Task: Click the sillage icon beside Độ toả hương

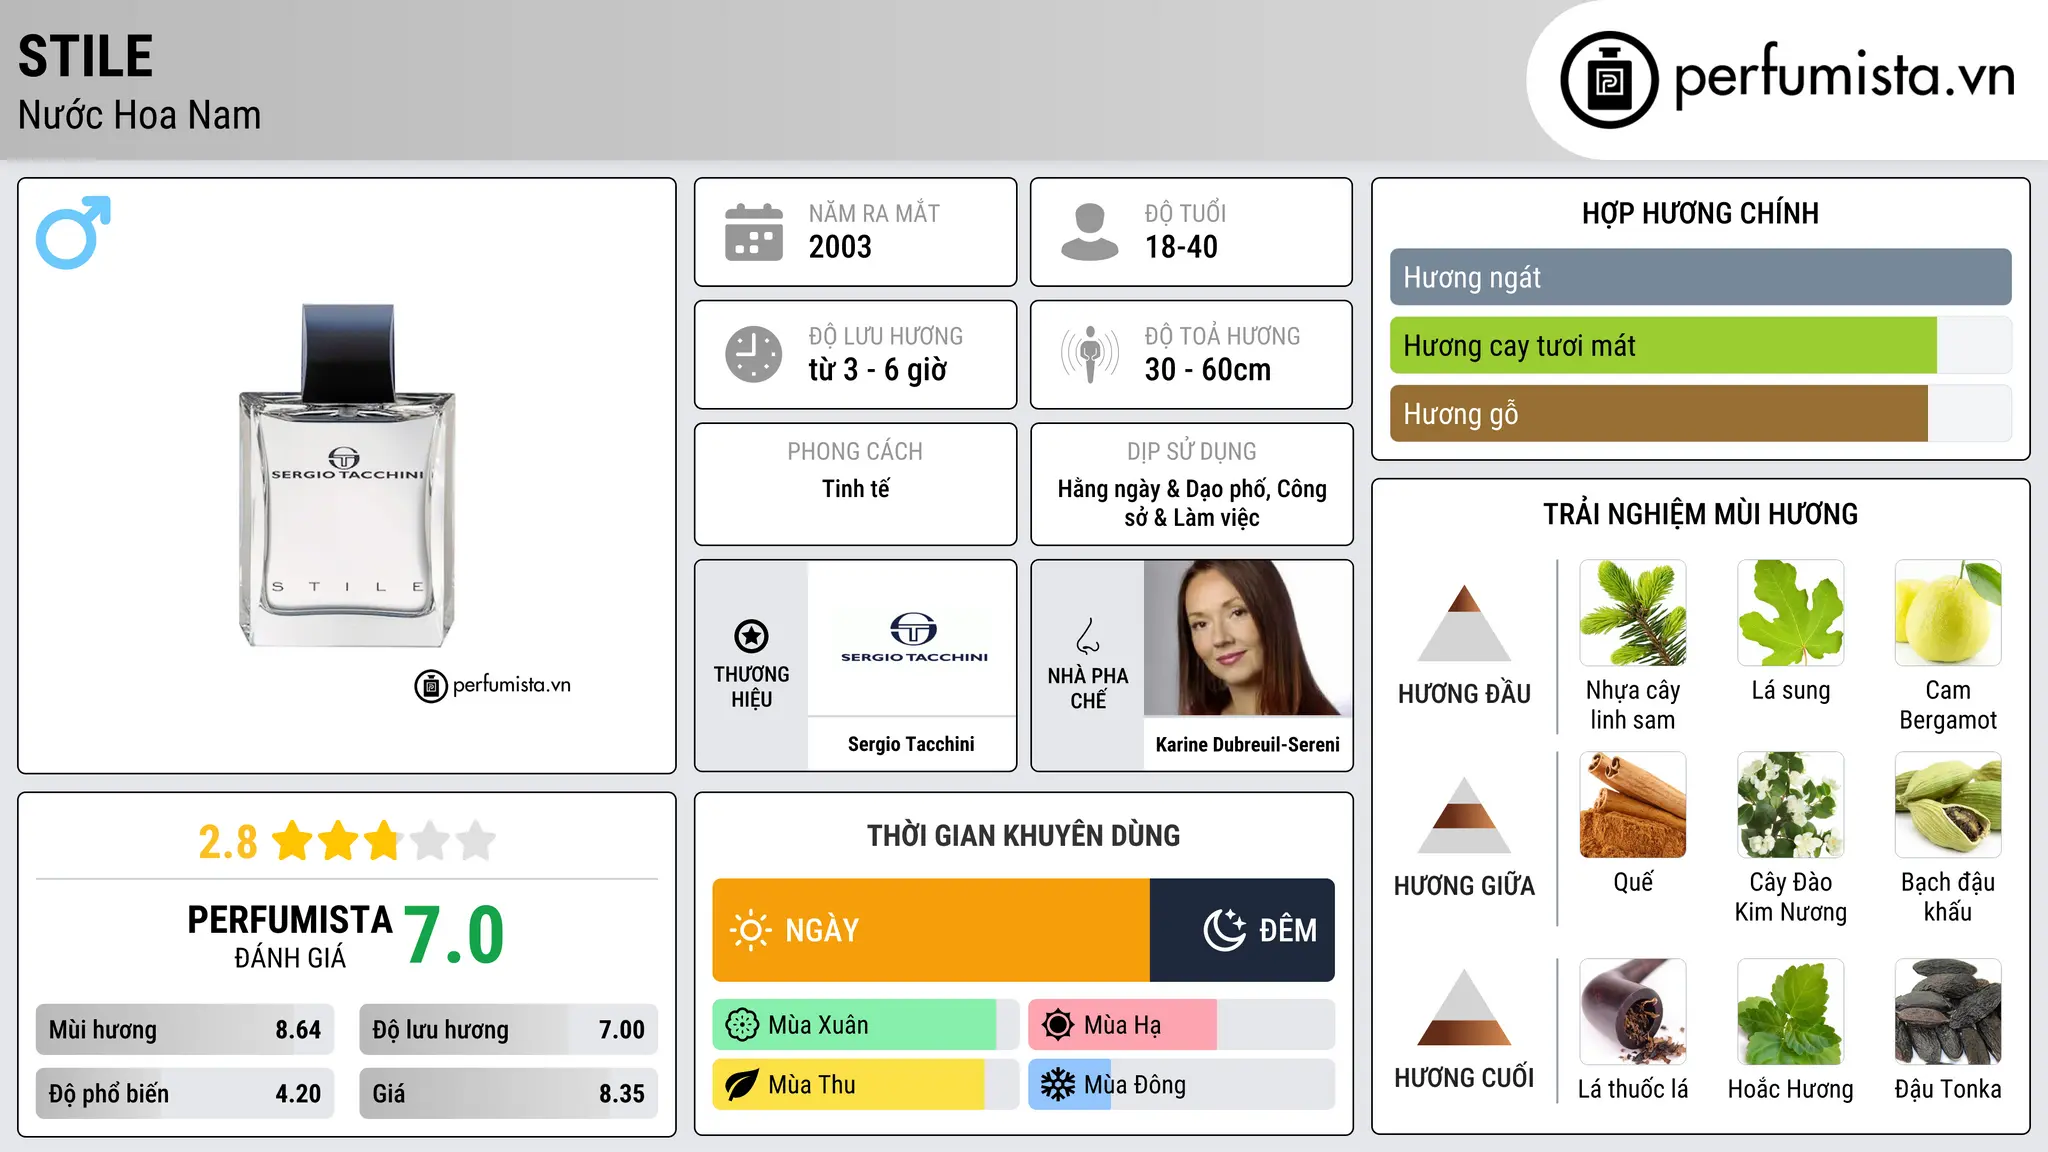Action: click(x=1090, y=354)
